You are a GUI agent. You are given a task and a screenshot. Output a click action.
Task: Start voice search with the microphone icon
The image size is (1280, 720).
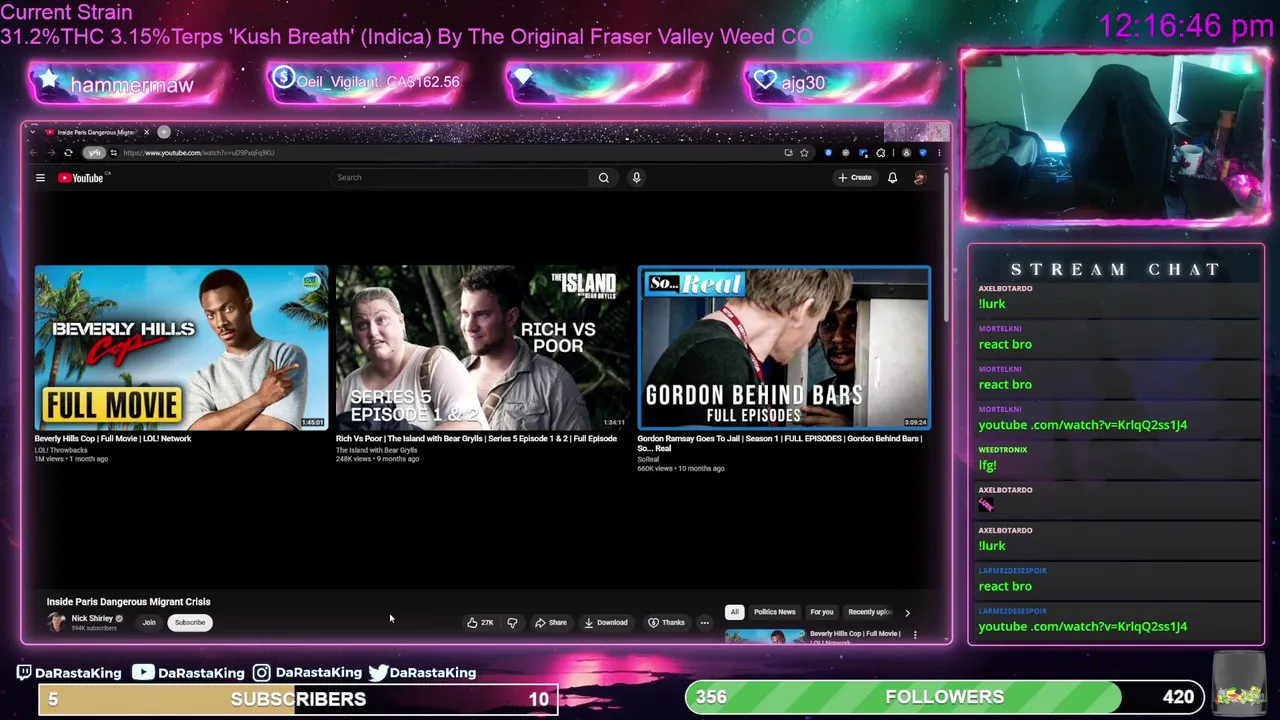point(636,178)
